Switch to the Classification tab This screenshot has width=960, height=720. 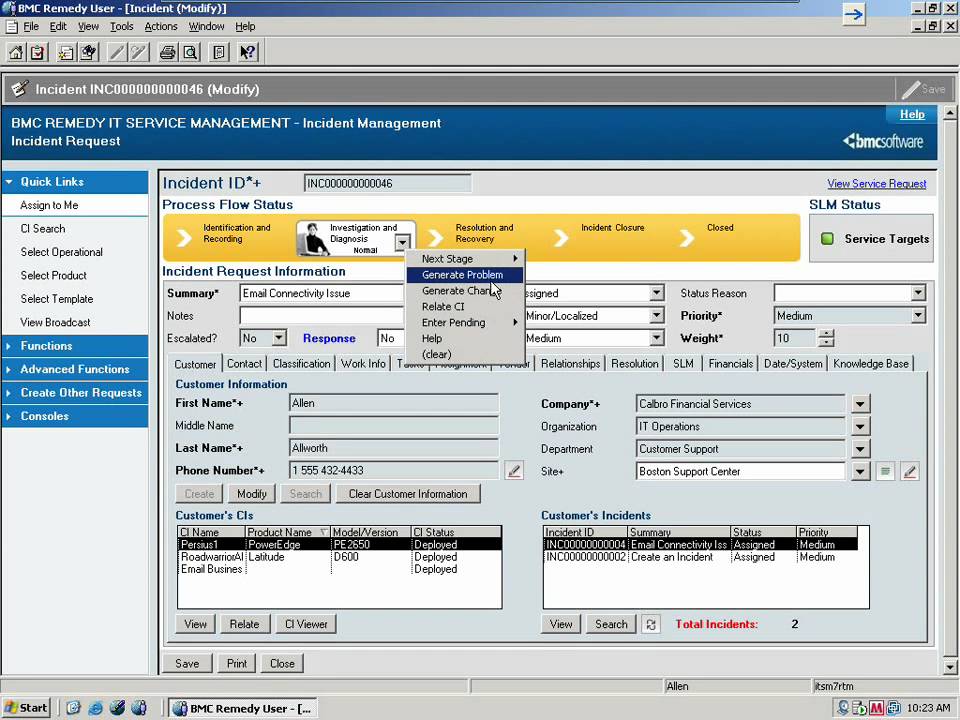coord(301,364)
